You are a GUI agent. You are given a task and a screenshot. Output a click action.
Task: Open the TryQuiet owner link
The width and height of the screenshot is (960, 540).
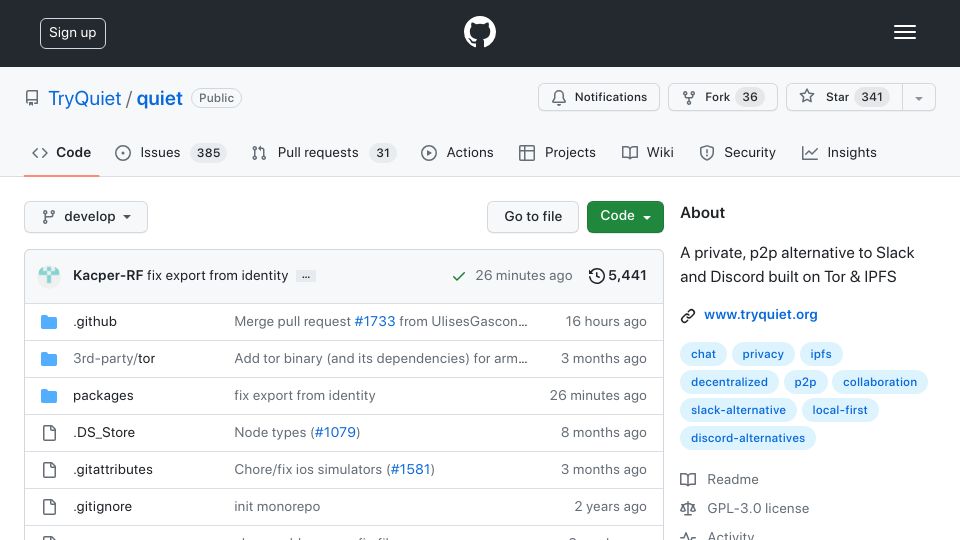click(84, 99)
